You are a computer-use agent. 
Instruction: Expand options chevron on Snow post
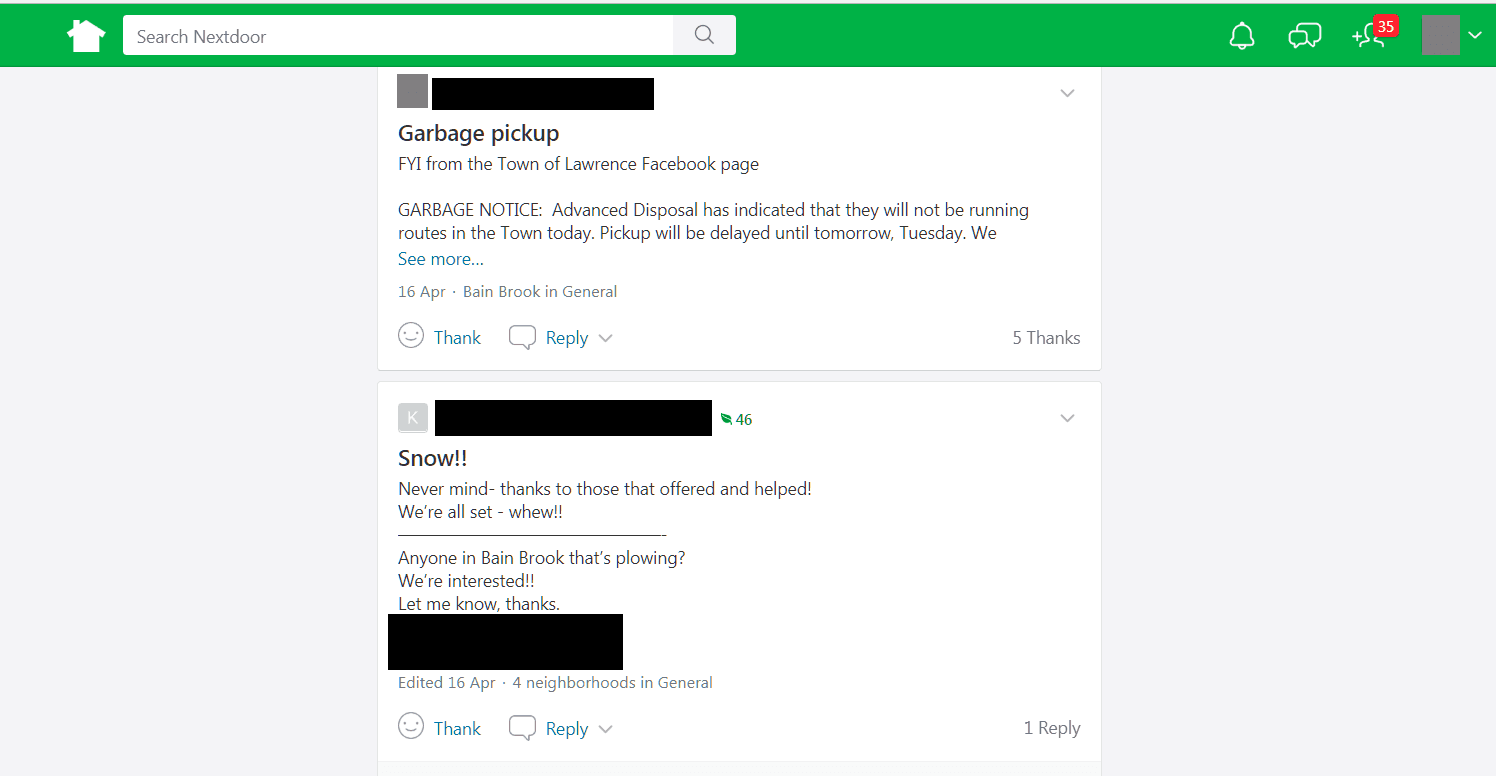click(1067, 418)
